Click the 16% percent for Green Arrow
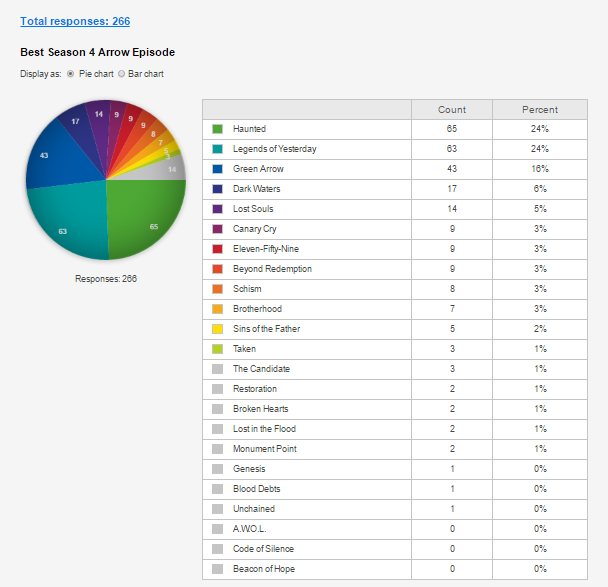This screenshot has height=587, width=608. pyautogui.click(x=540, y=169)
